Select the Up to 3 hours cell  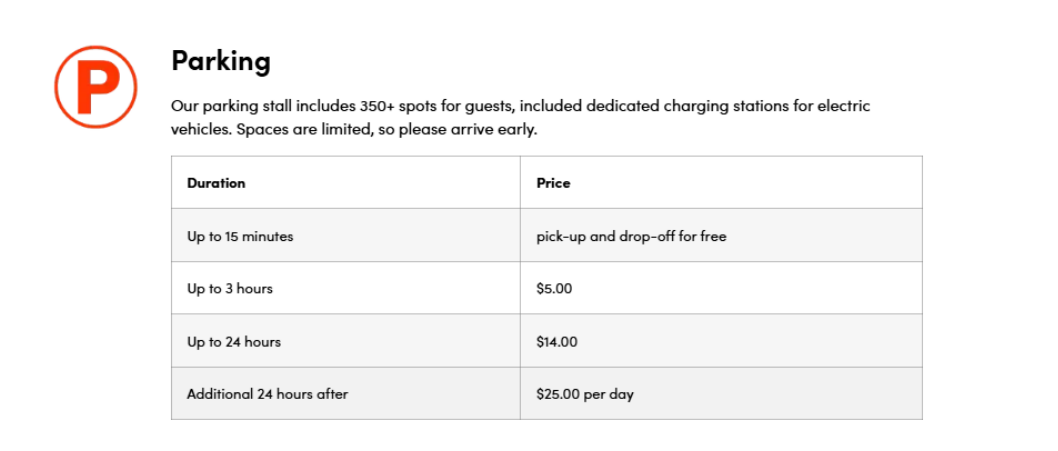230,289
